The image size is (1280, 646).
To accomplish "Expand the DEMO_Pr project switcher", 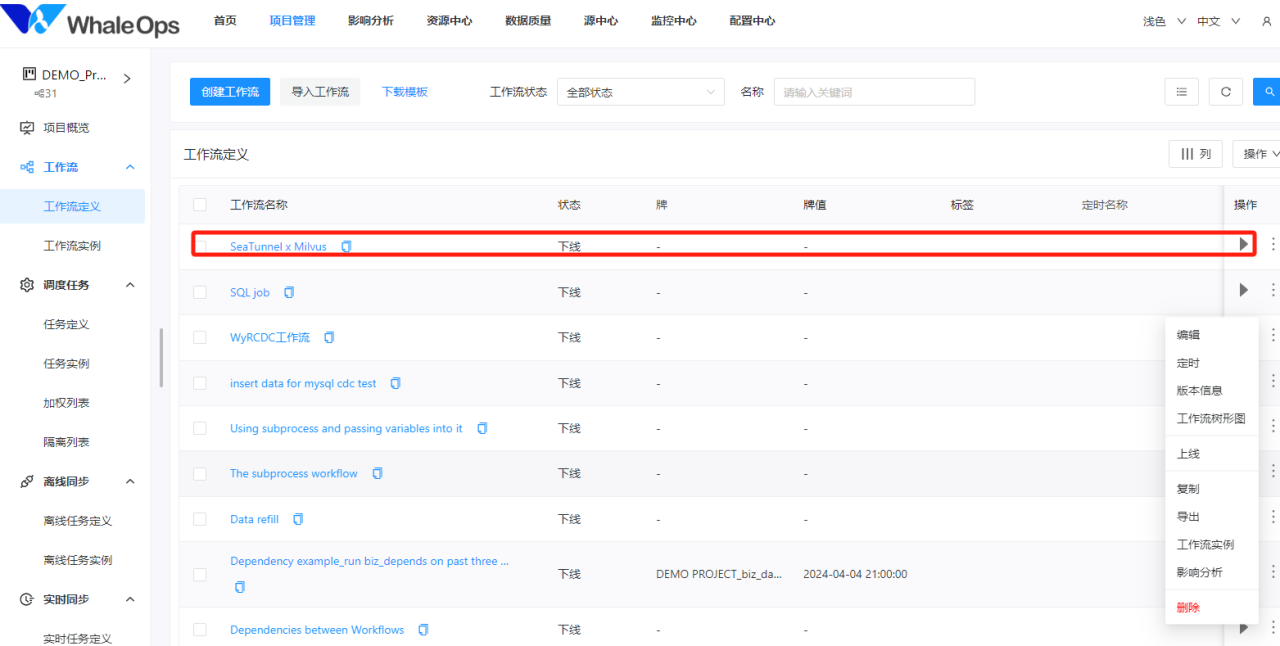I will (x=127, y=79).
